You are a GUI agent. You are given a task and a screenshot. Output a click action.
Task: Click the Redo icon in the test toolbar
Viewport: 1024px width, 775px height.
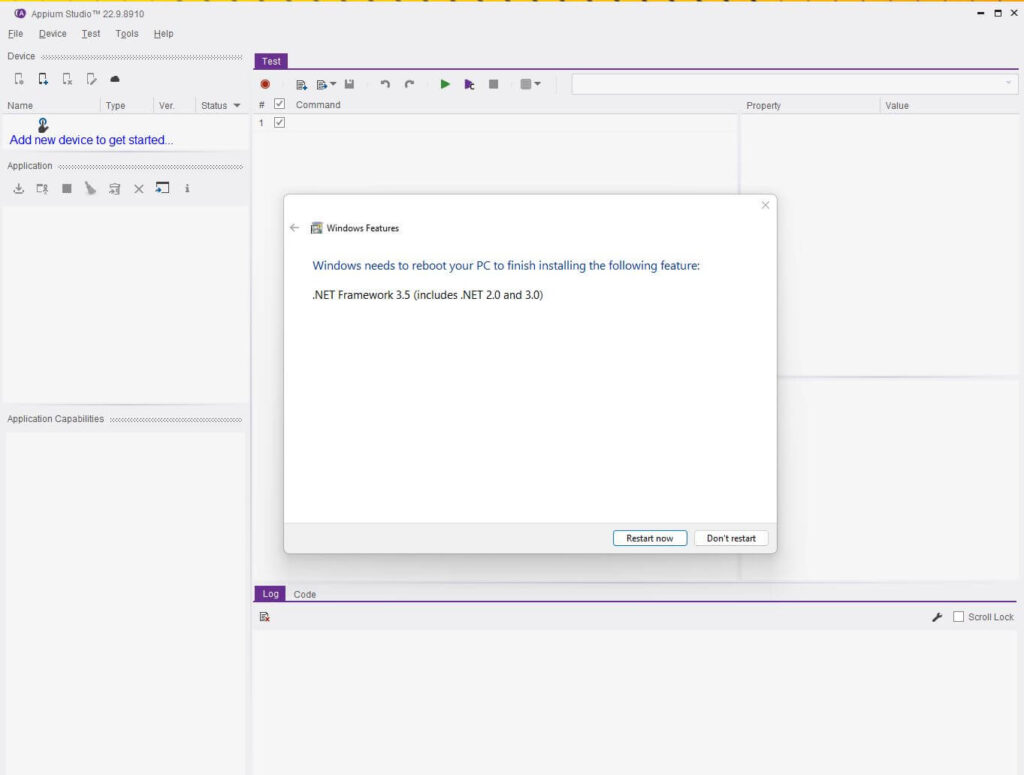[410, 84]
